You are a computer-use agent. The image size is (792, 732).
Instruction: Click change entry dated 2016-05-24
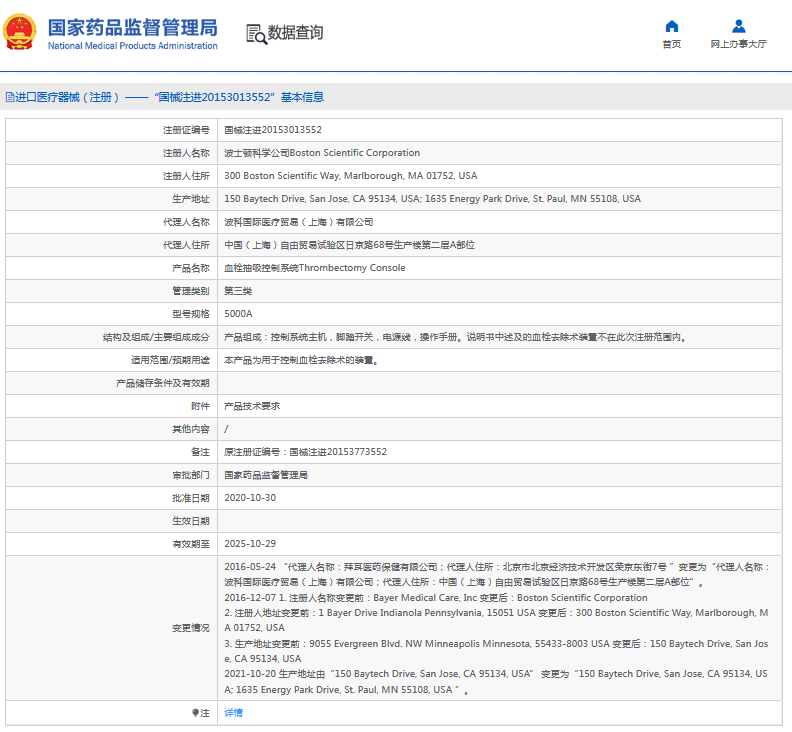(498, 574)
